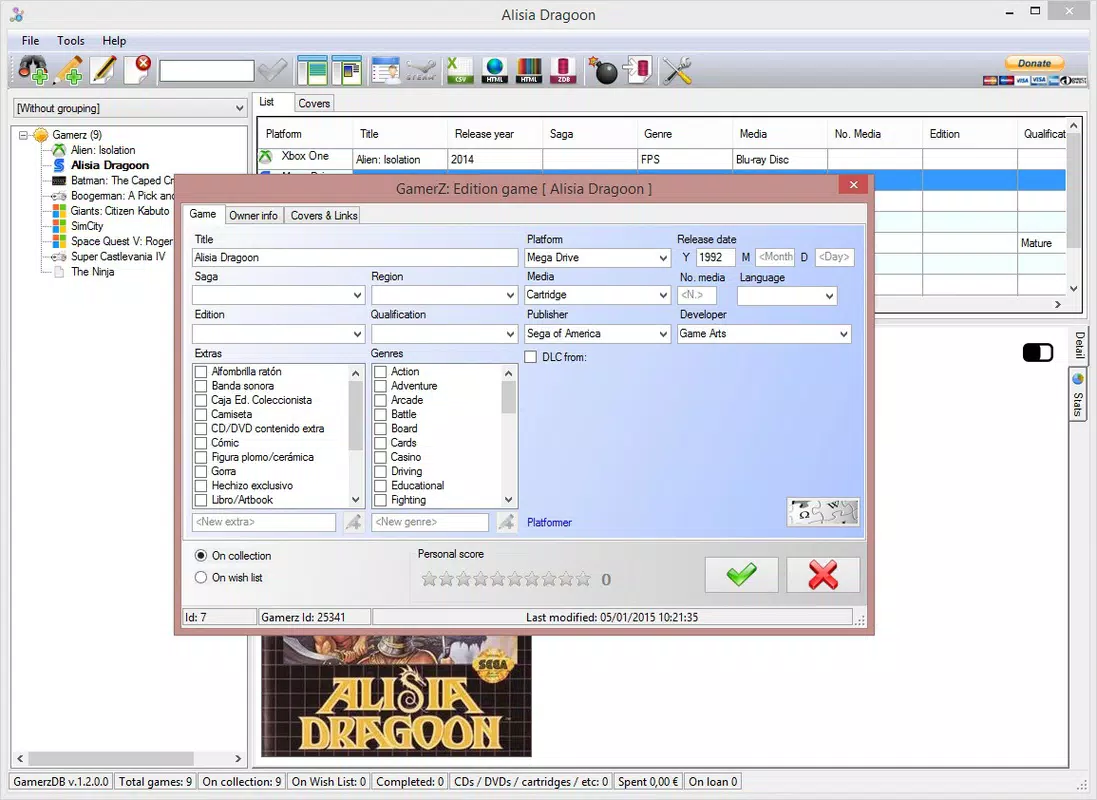The image size is (1097, 800).
Task: Tick the Fighting genre checkbox
Action: coord(381,500)
